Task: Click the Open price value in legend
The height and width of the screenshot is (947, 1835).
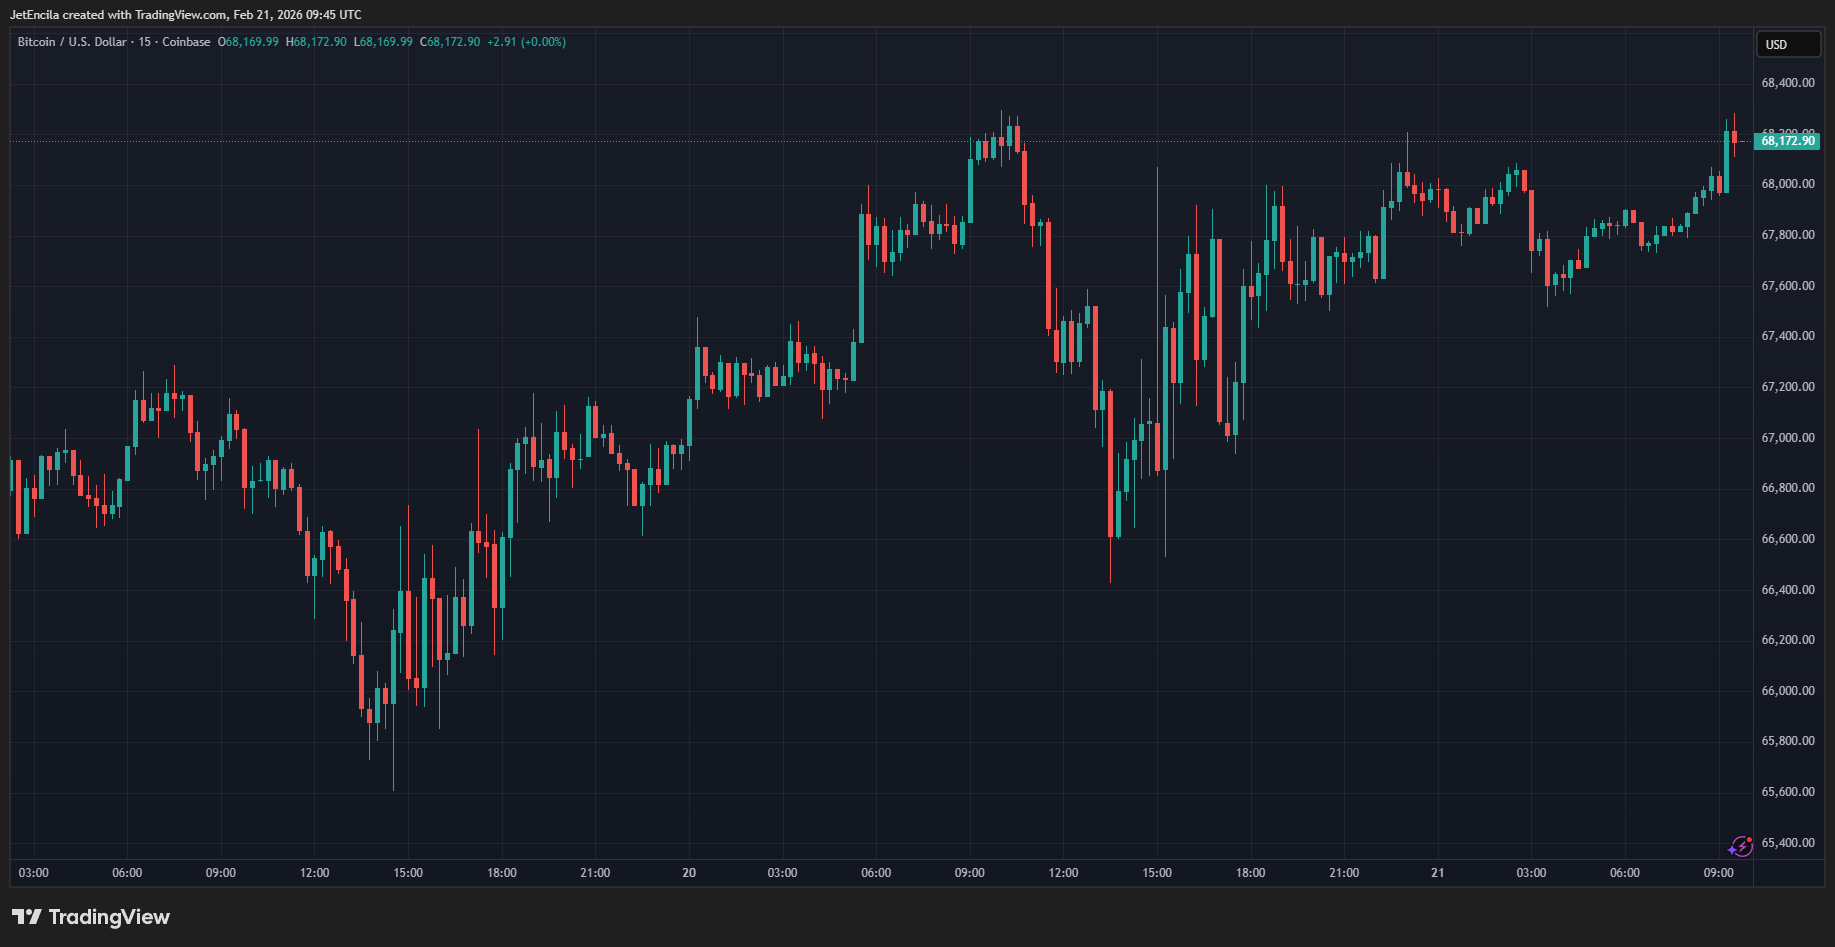Action: [x=251, y=42]
